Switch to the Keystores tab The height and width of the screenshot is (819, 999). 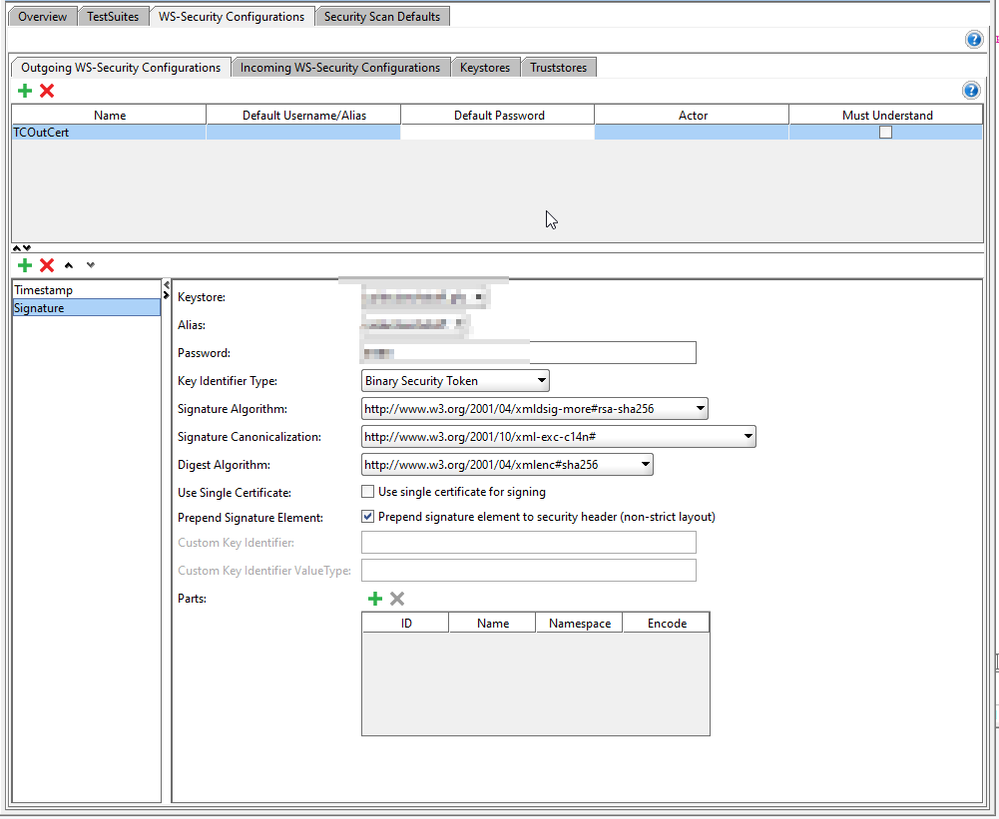[x=484, y=68]
